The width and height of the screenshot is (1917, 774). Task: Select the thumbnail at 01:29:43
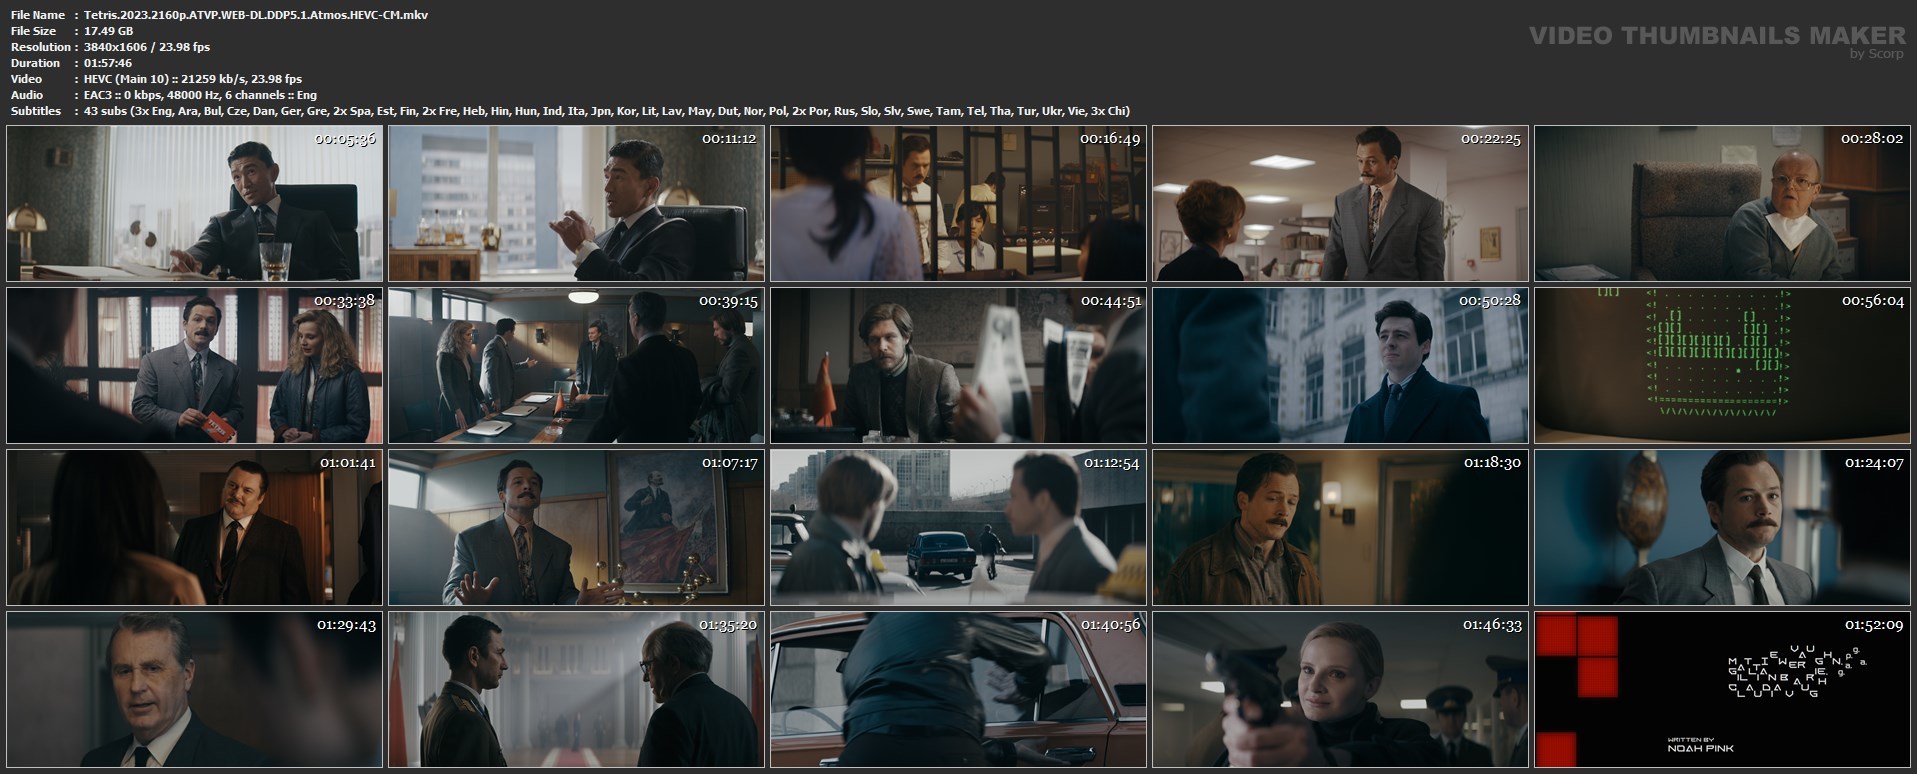tap(195, 690)
